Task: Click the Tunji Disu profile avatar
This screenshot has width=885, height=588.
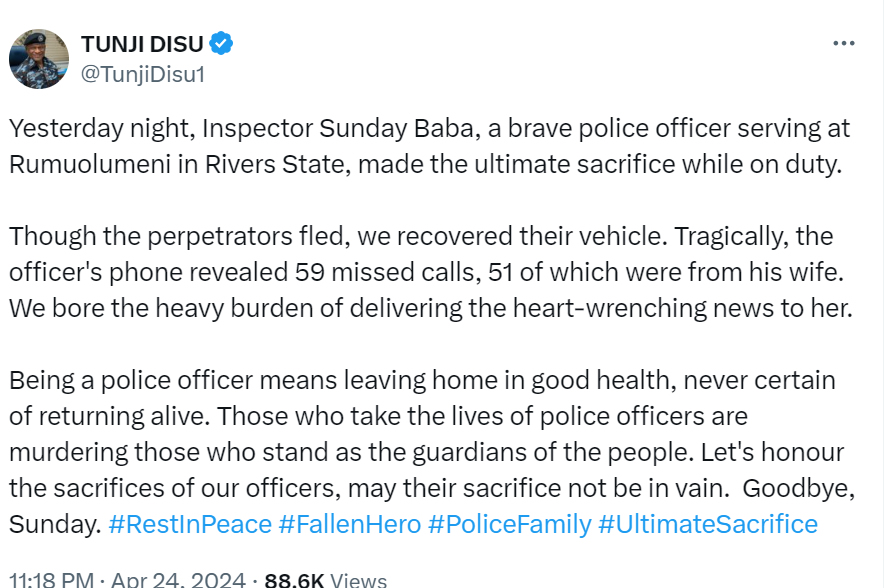Action: pos(39,58)
